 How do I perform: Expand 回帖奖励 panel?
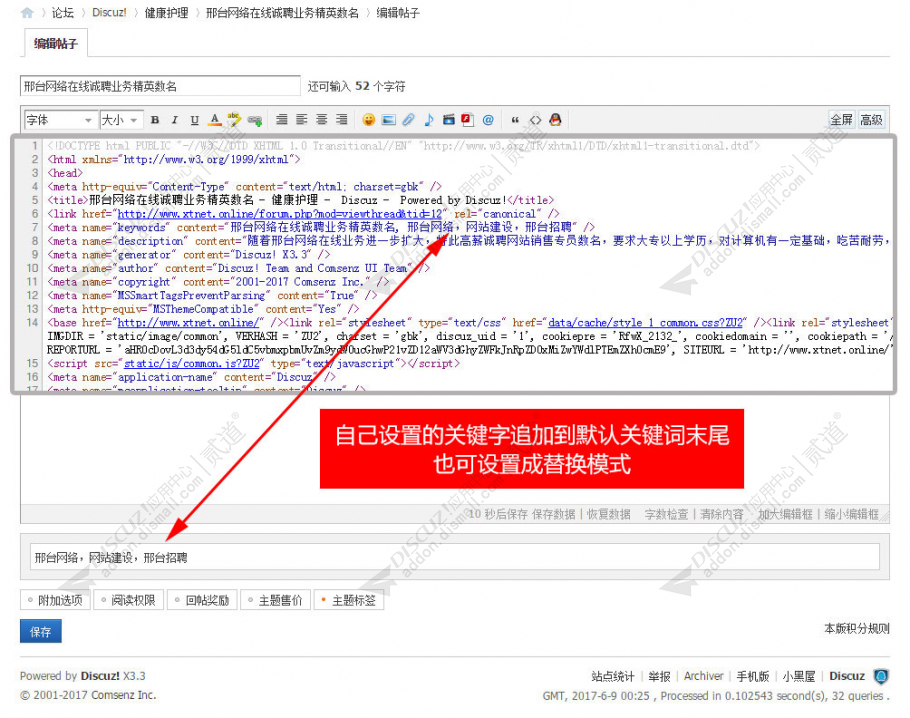click(202, 600)
